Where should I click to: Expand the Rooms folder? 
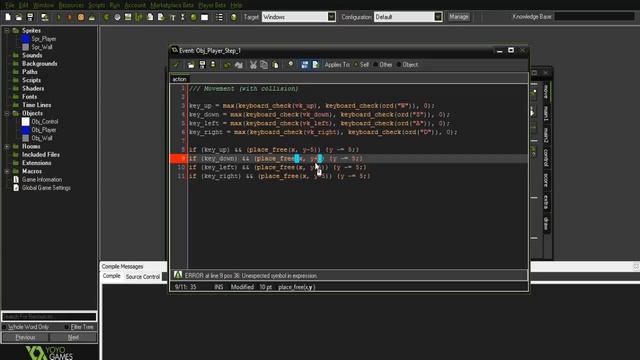tap(7, 146)
